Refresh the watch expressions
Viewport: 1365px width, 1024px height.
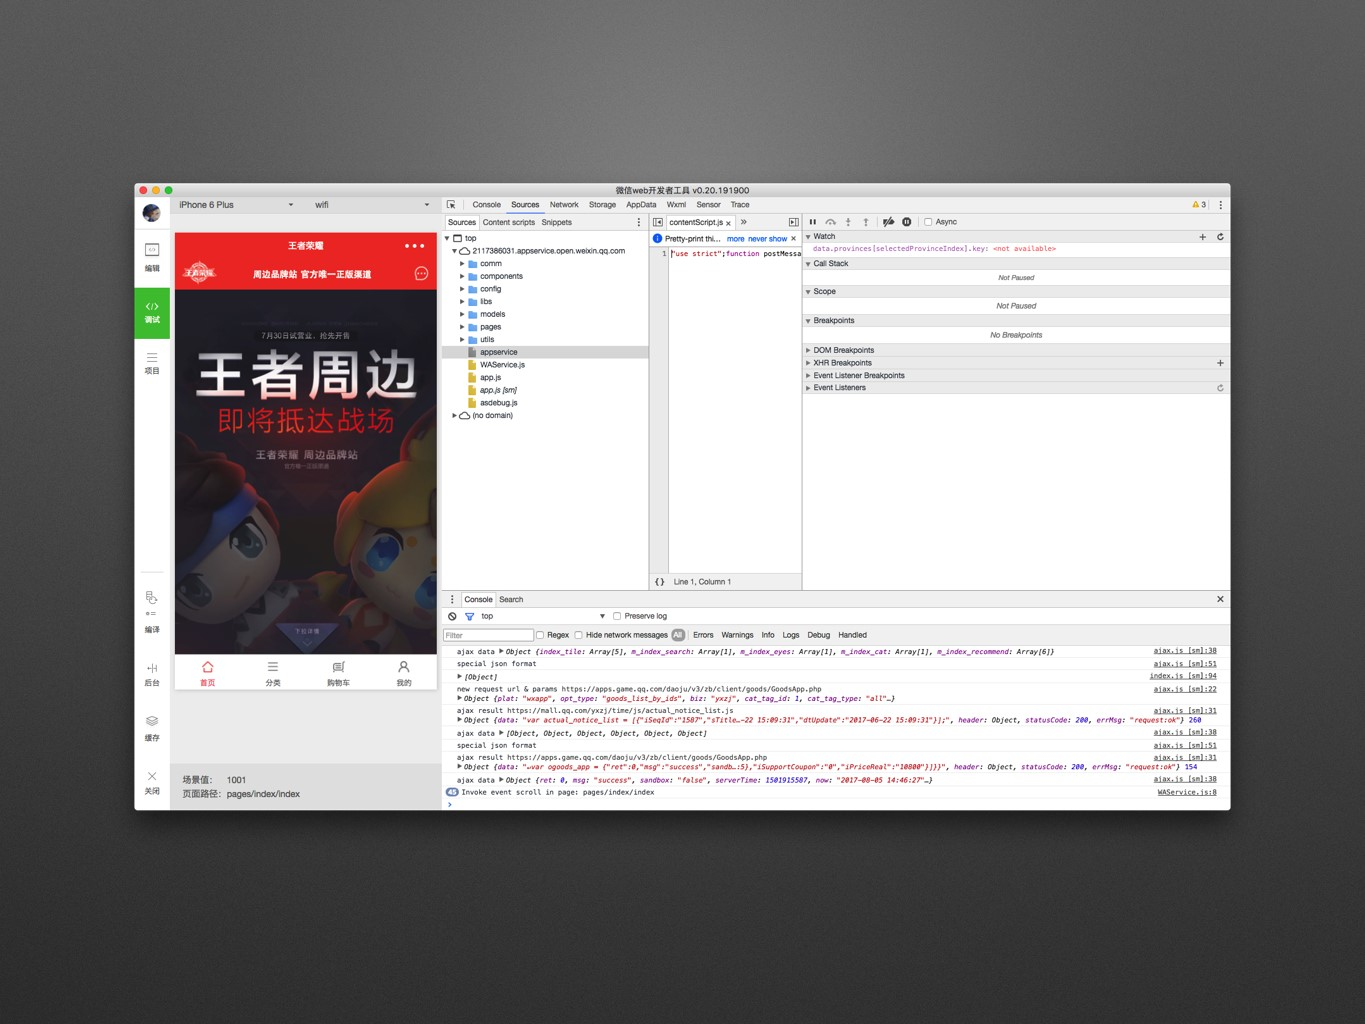[1220, 237]
